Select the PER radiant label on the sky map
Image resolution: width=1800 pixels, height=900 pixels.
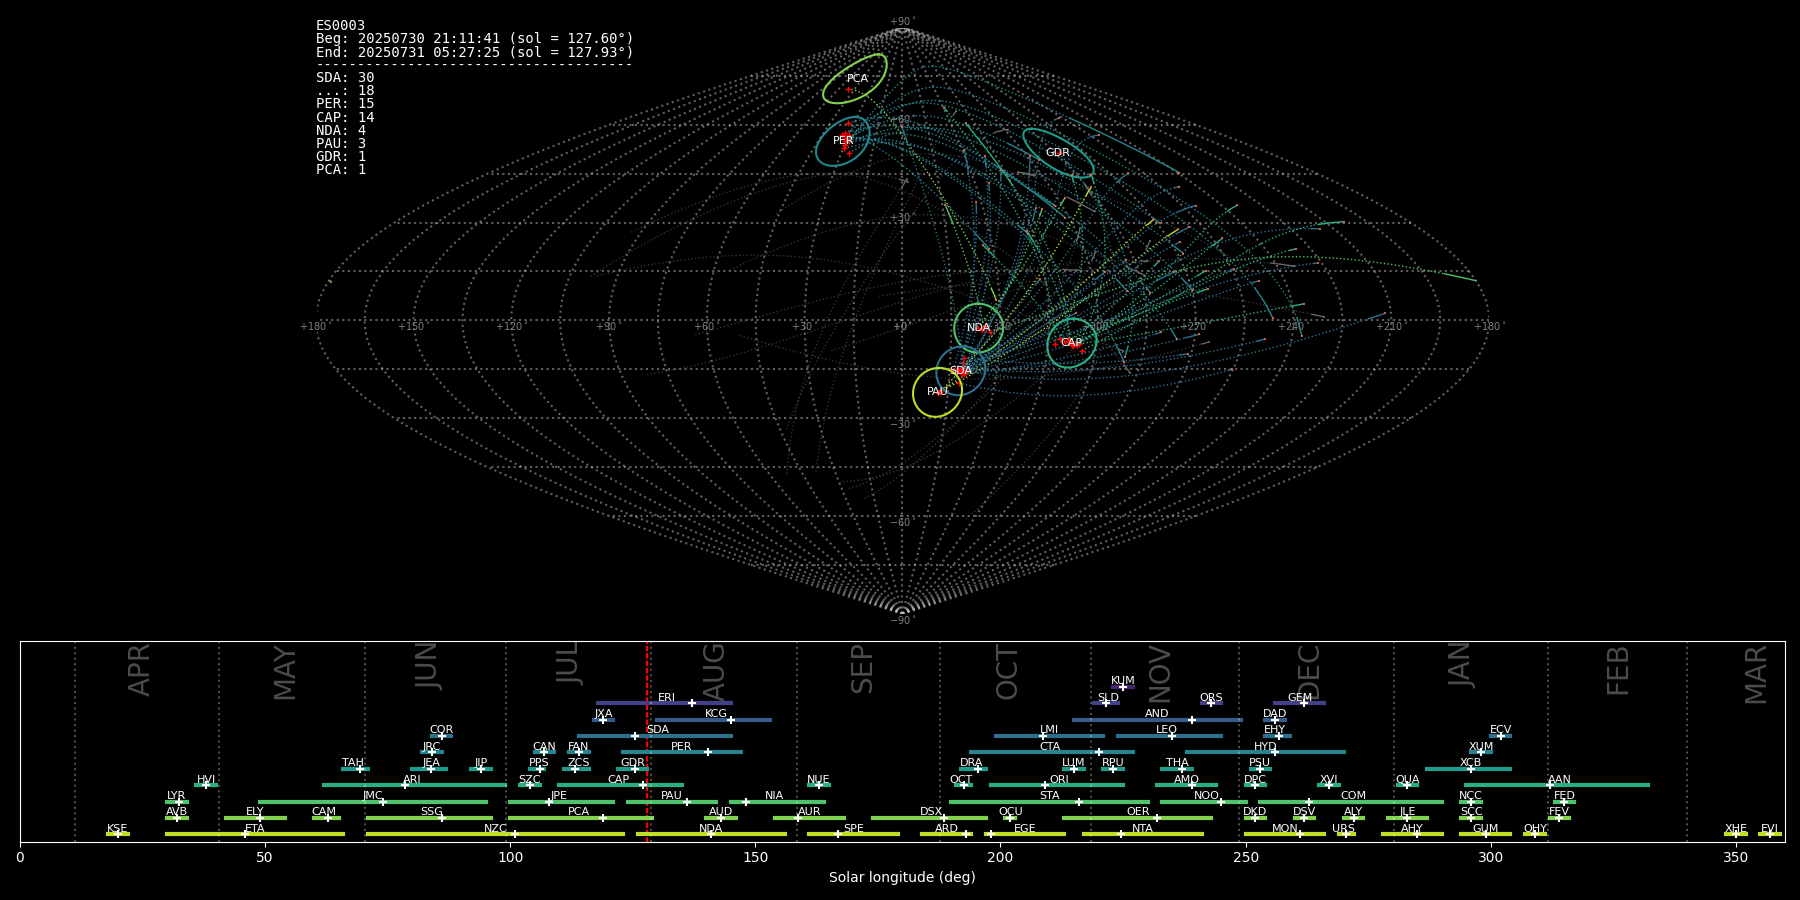pyautogui.click(x=843, y=141)
